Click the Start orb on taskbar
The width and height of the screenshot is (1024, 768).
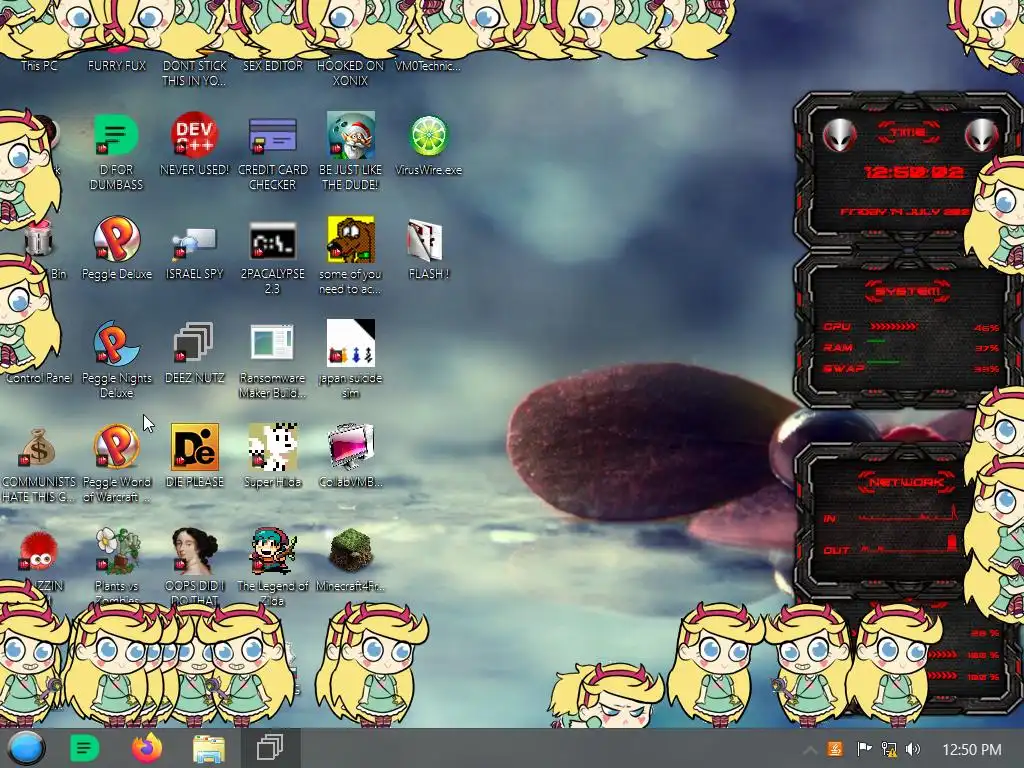(x=26, y=748)
